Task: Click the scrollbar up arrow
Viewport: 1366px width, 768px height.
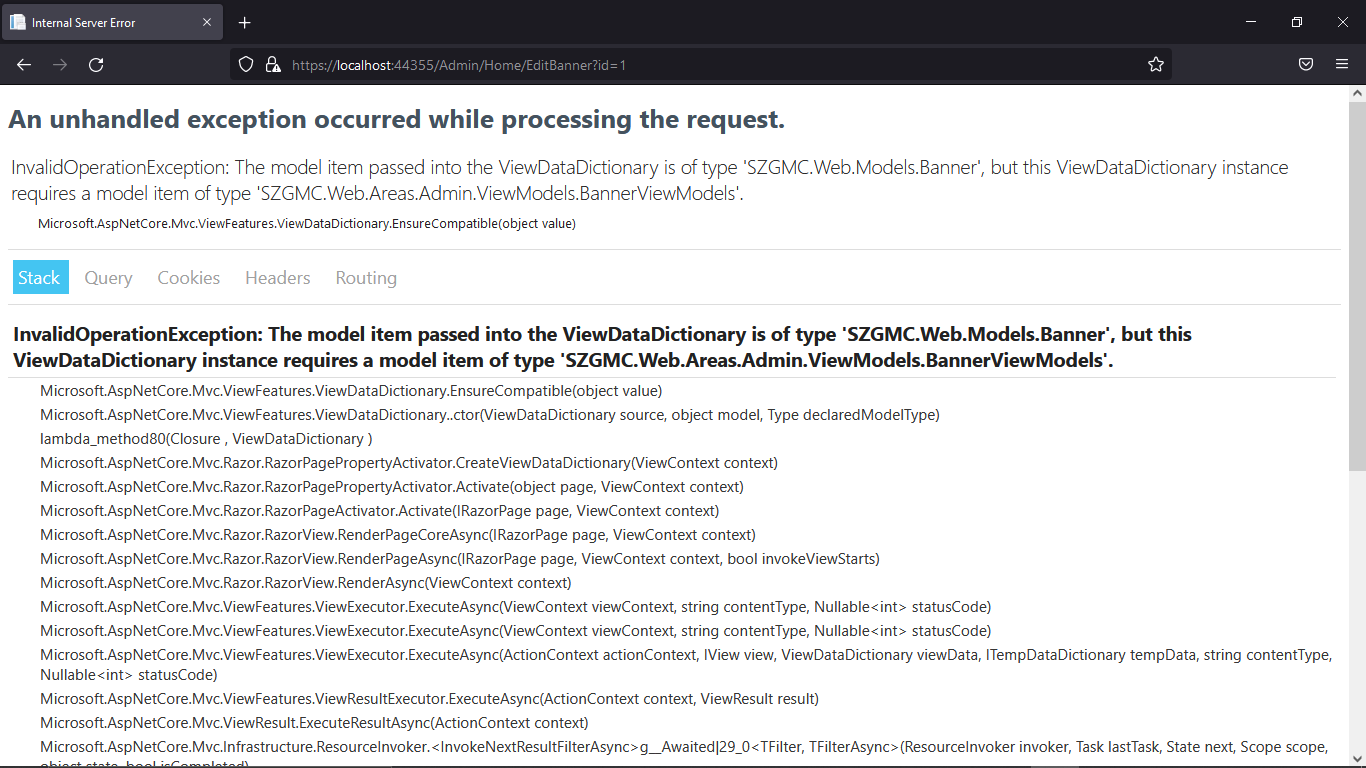Action: (x=1357, y=93)
